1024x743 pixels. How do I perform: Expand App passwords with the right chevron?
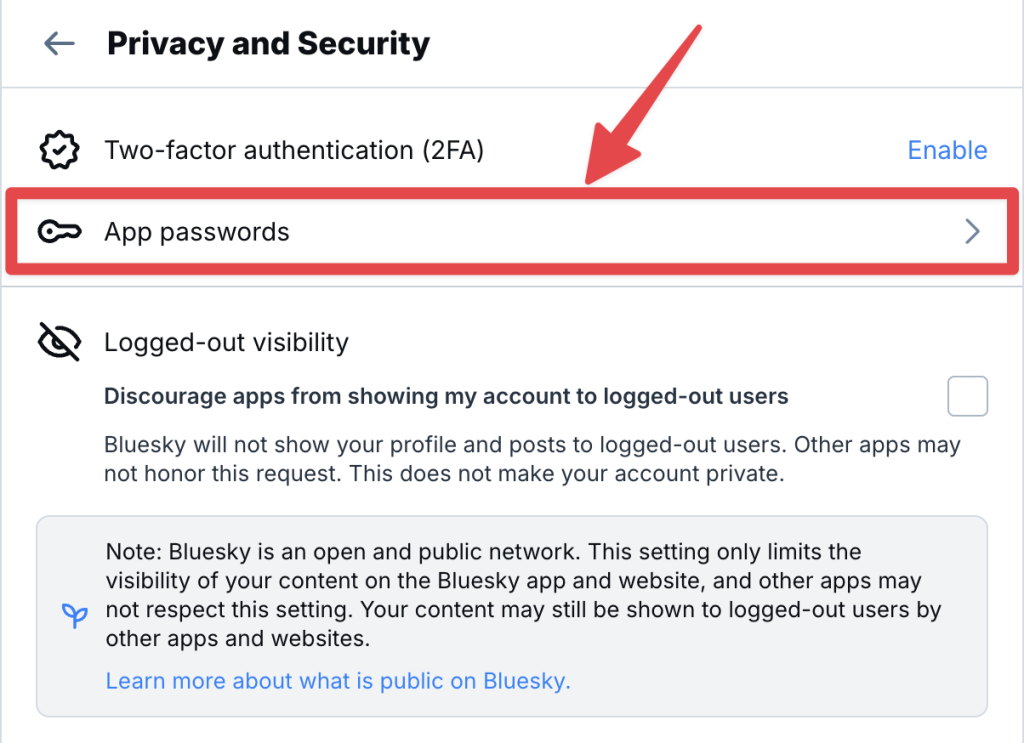(971, 231)
